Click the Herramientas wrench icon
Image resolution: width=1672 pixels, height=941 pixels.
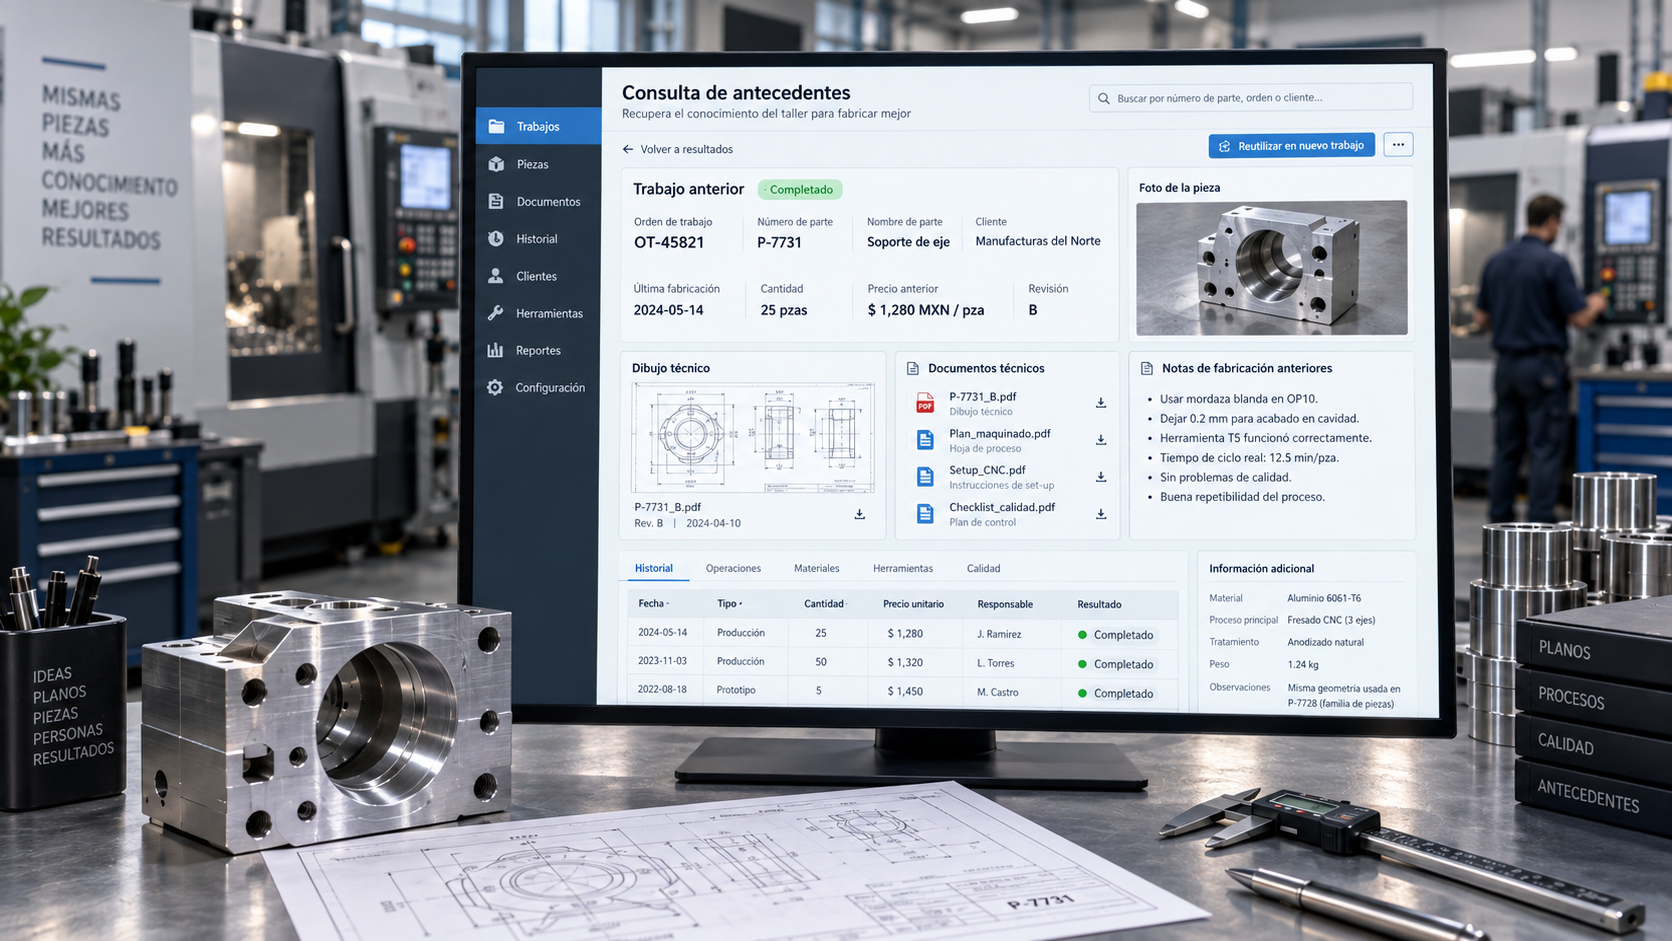496,313
